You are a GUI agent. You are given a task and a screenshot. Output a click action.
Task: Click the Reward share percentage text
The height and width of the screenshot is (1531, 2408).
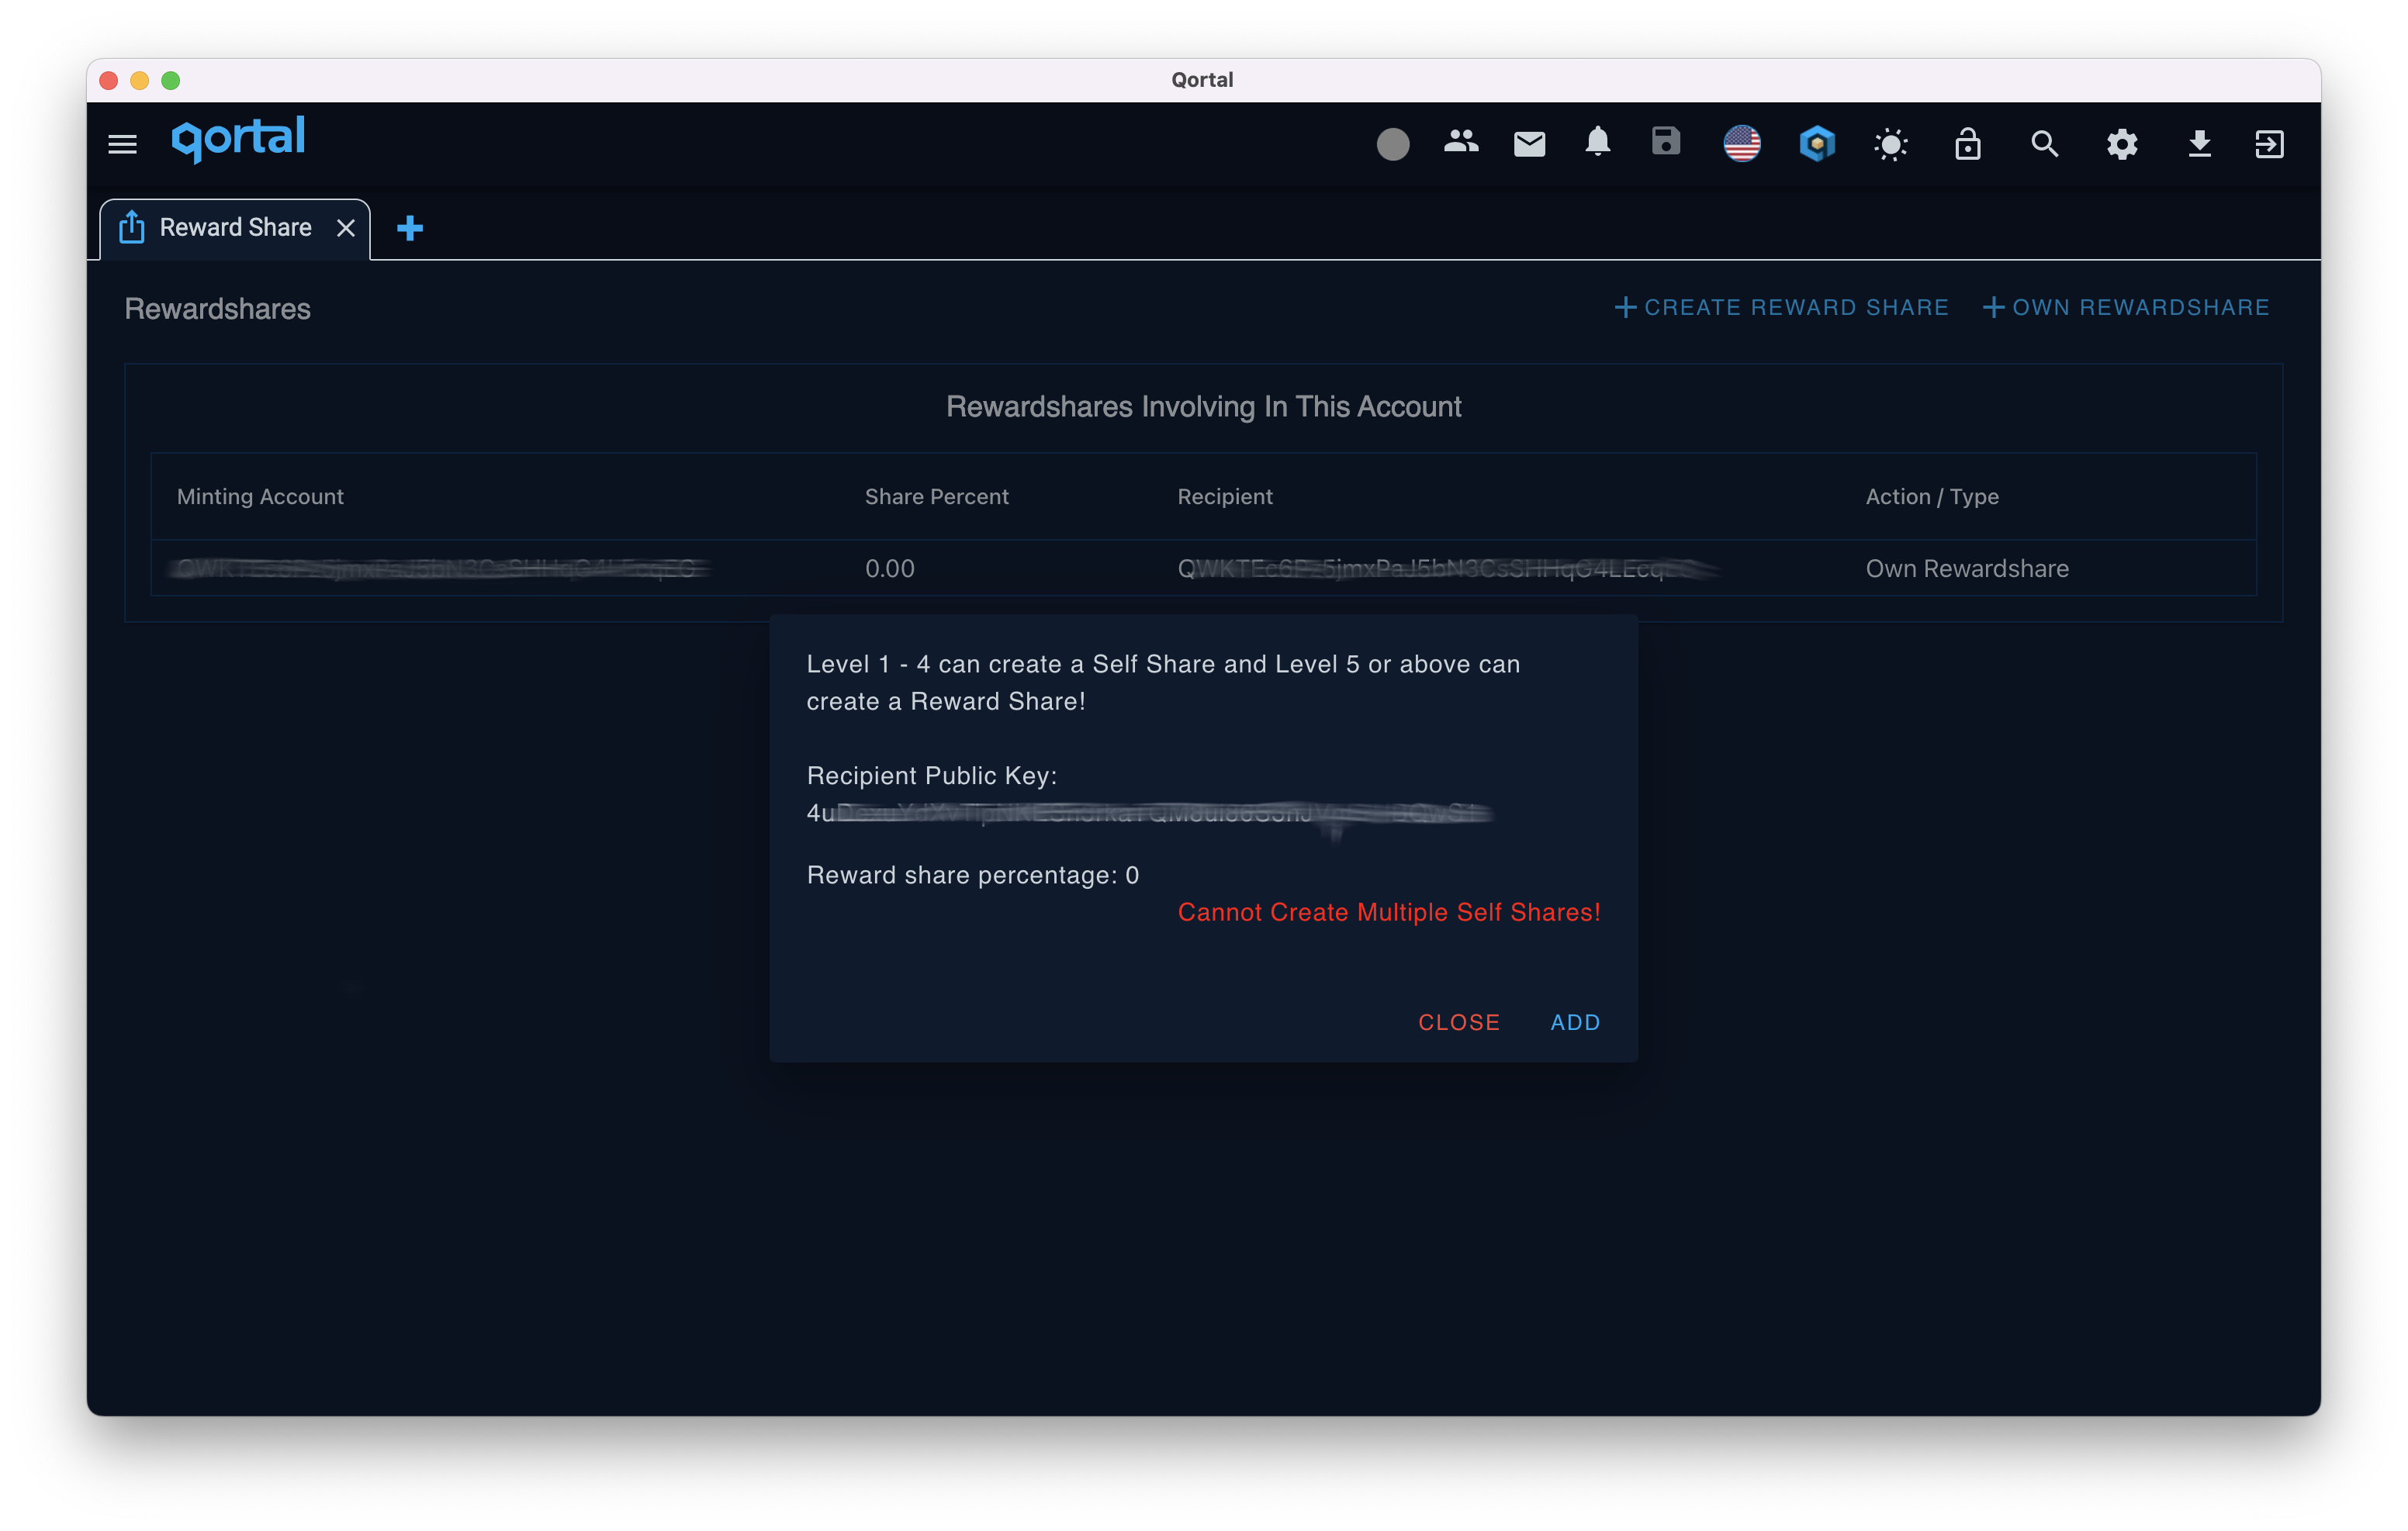(x=972, y=875)
